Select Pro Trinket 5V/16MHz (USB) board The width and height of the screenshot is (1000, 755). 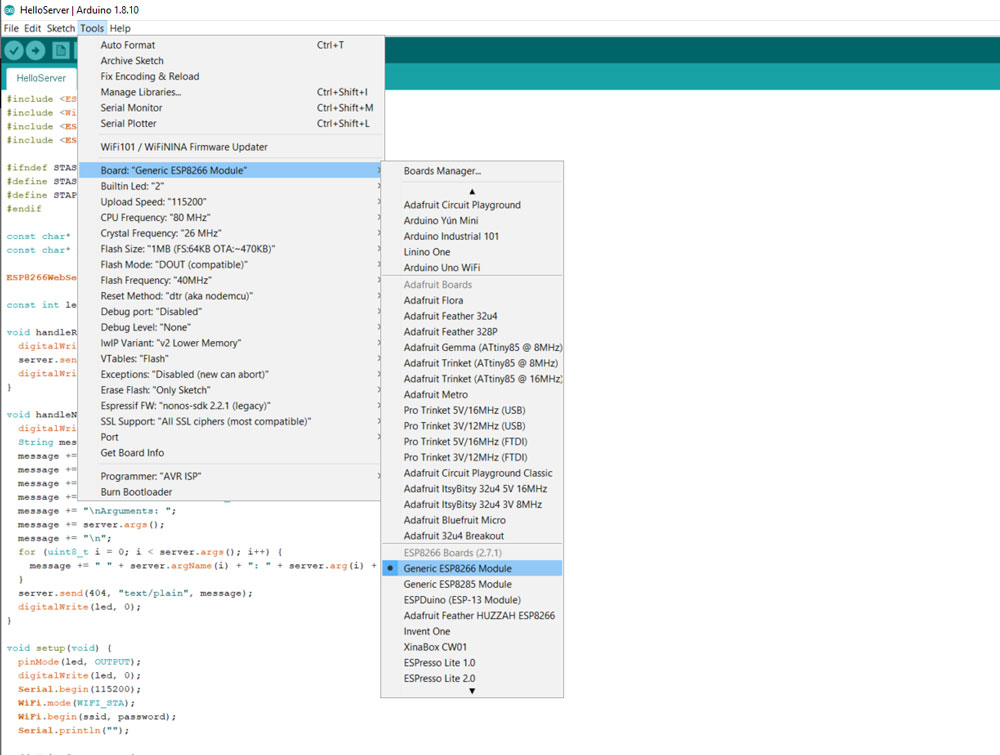point(472,410)
